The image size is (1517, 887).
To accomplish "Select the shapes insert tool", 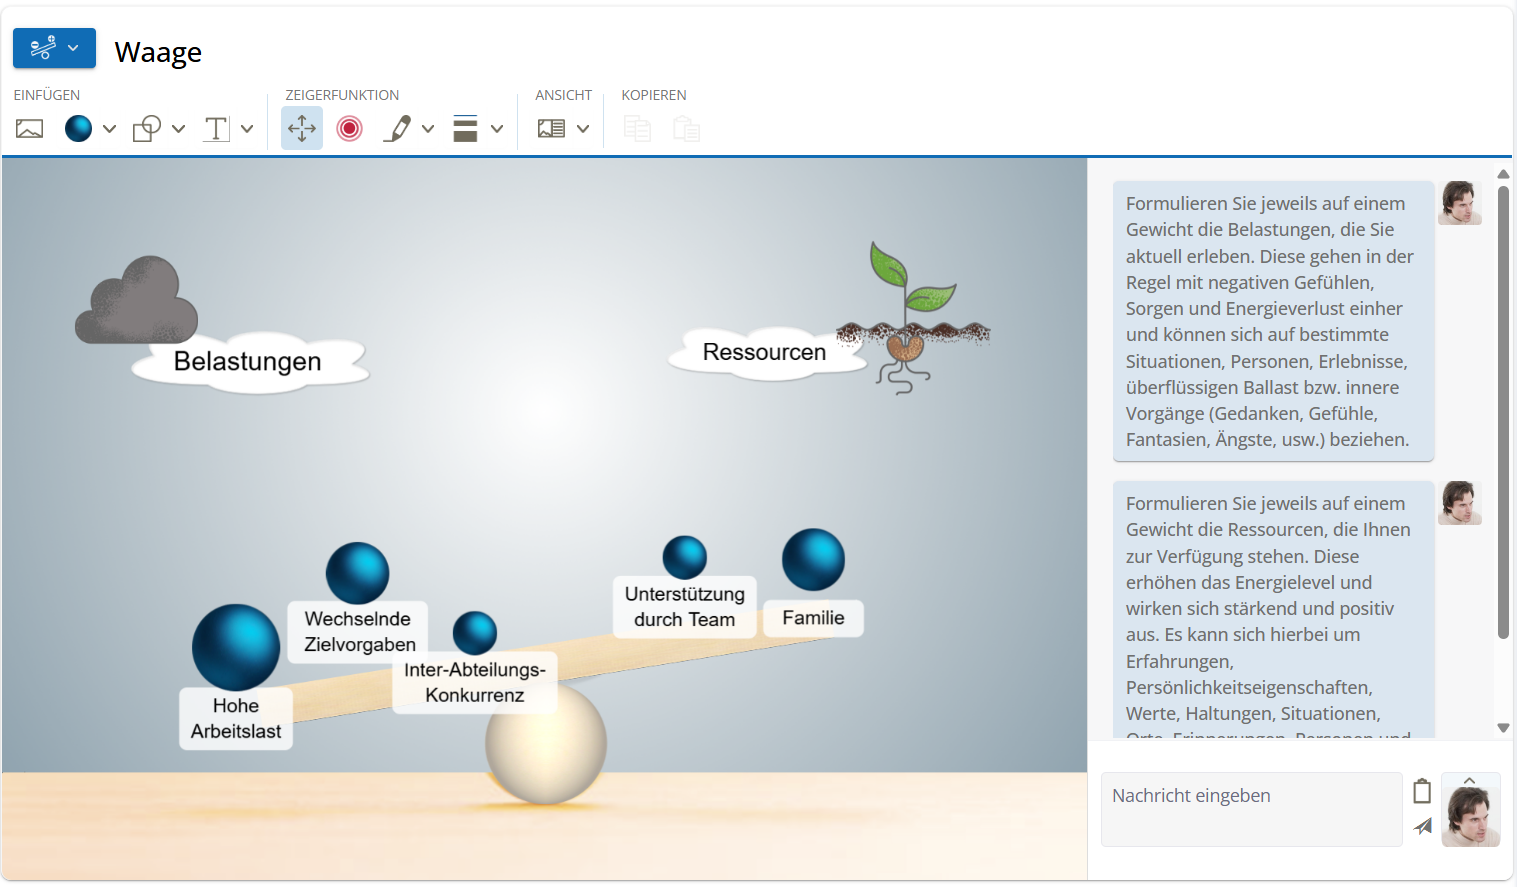I will (x=147, y=129).
